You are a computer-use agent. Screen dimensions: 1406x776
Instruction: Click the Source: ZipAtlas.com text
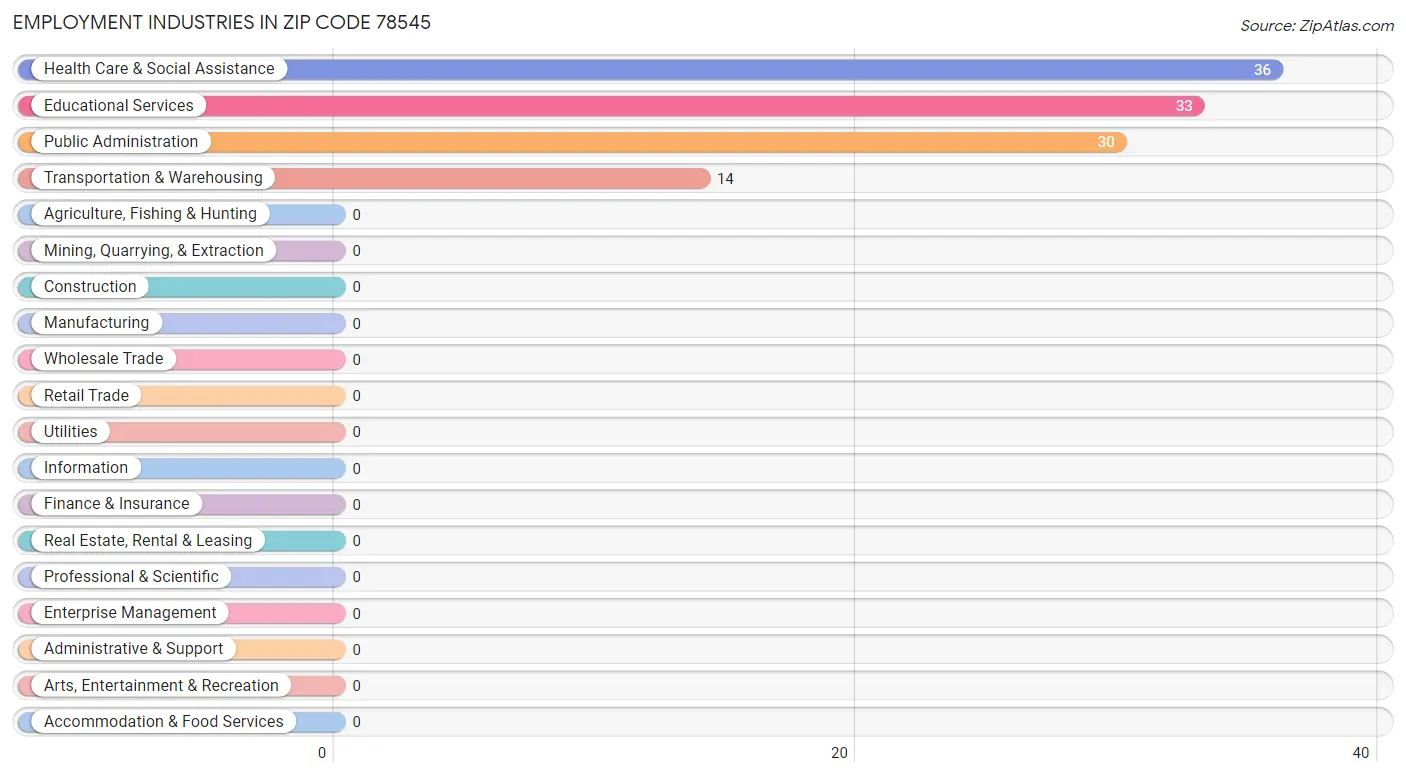(x=1317, y=26)
